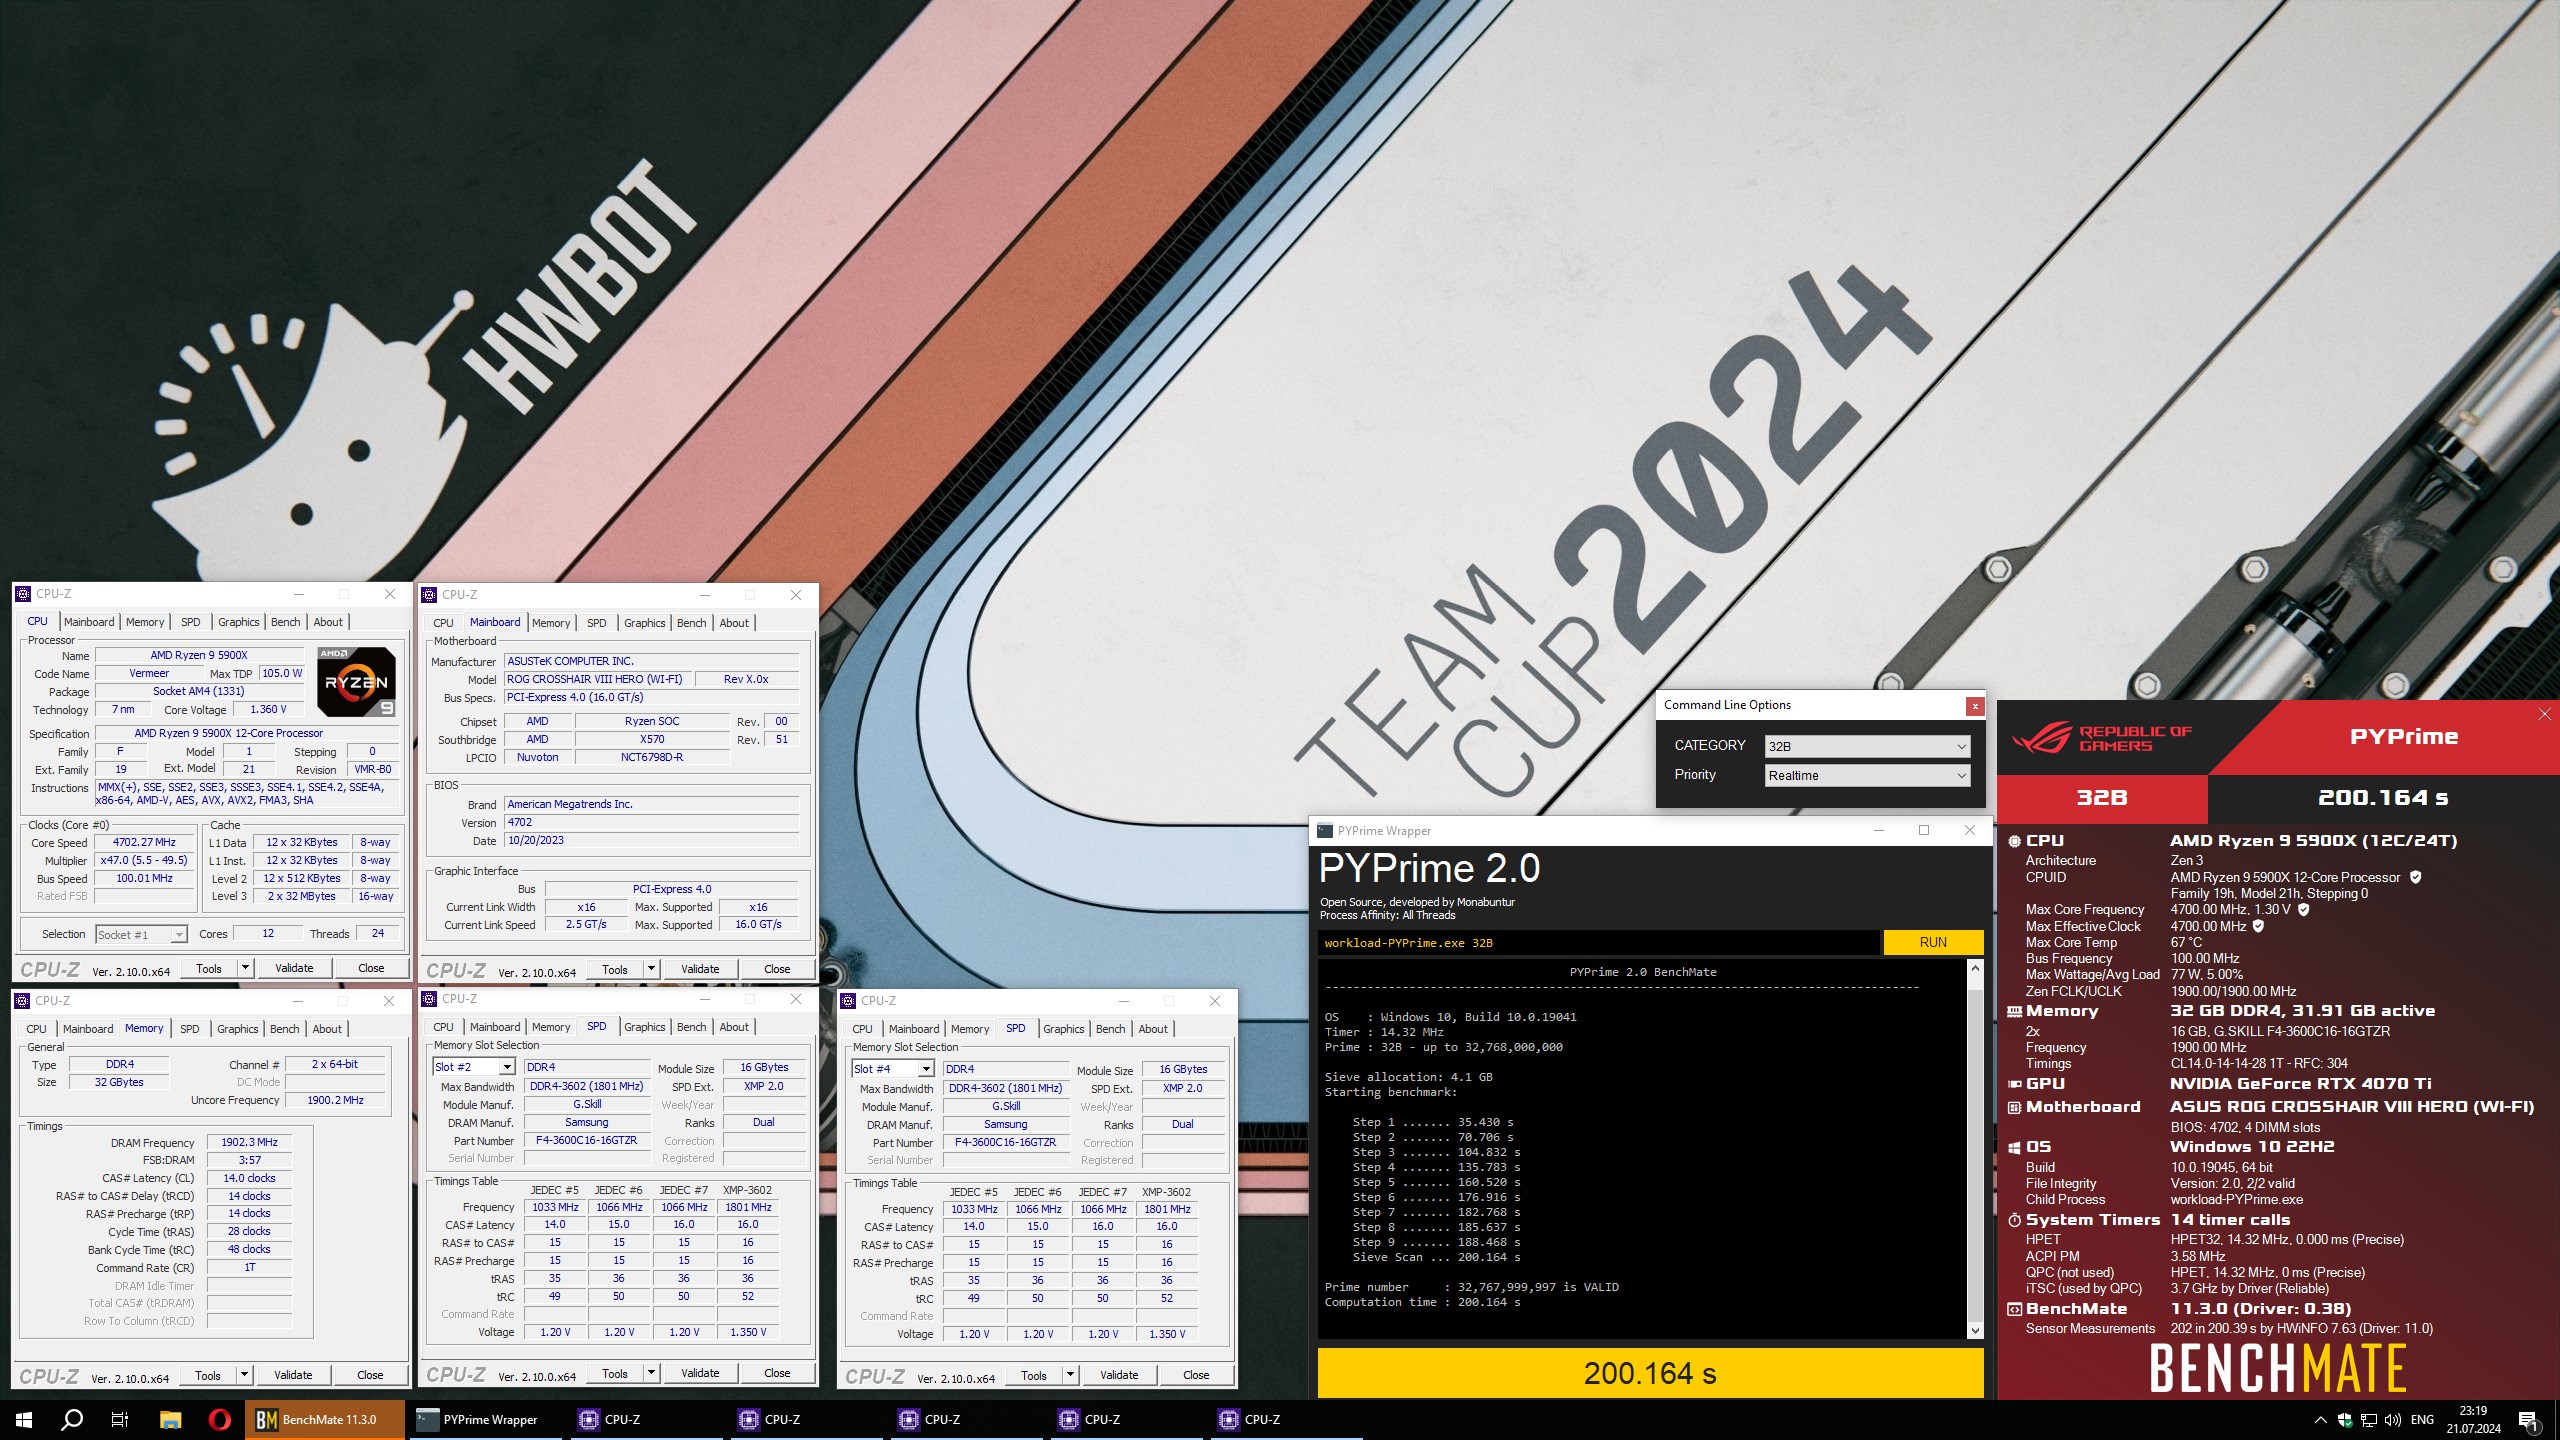This screenshot has height=1440, width=2560.
Task: Click Tools button in CPU-Z Memory window
Action: click(x=208, y=1375)
